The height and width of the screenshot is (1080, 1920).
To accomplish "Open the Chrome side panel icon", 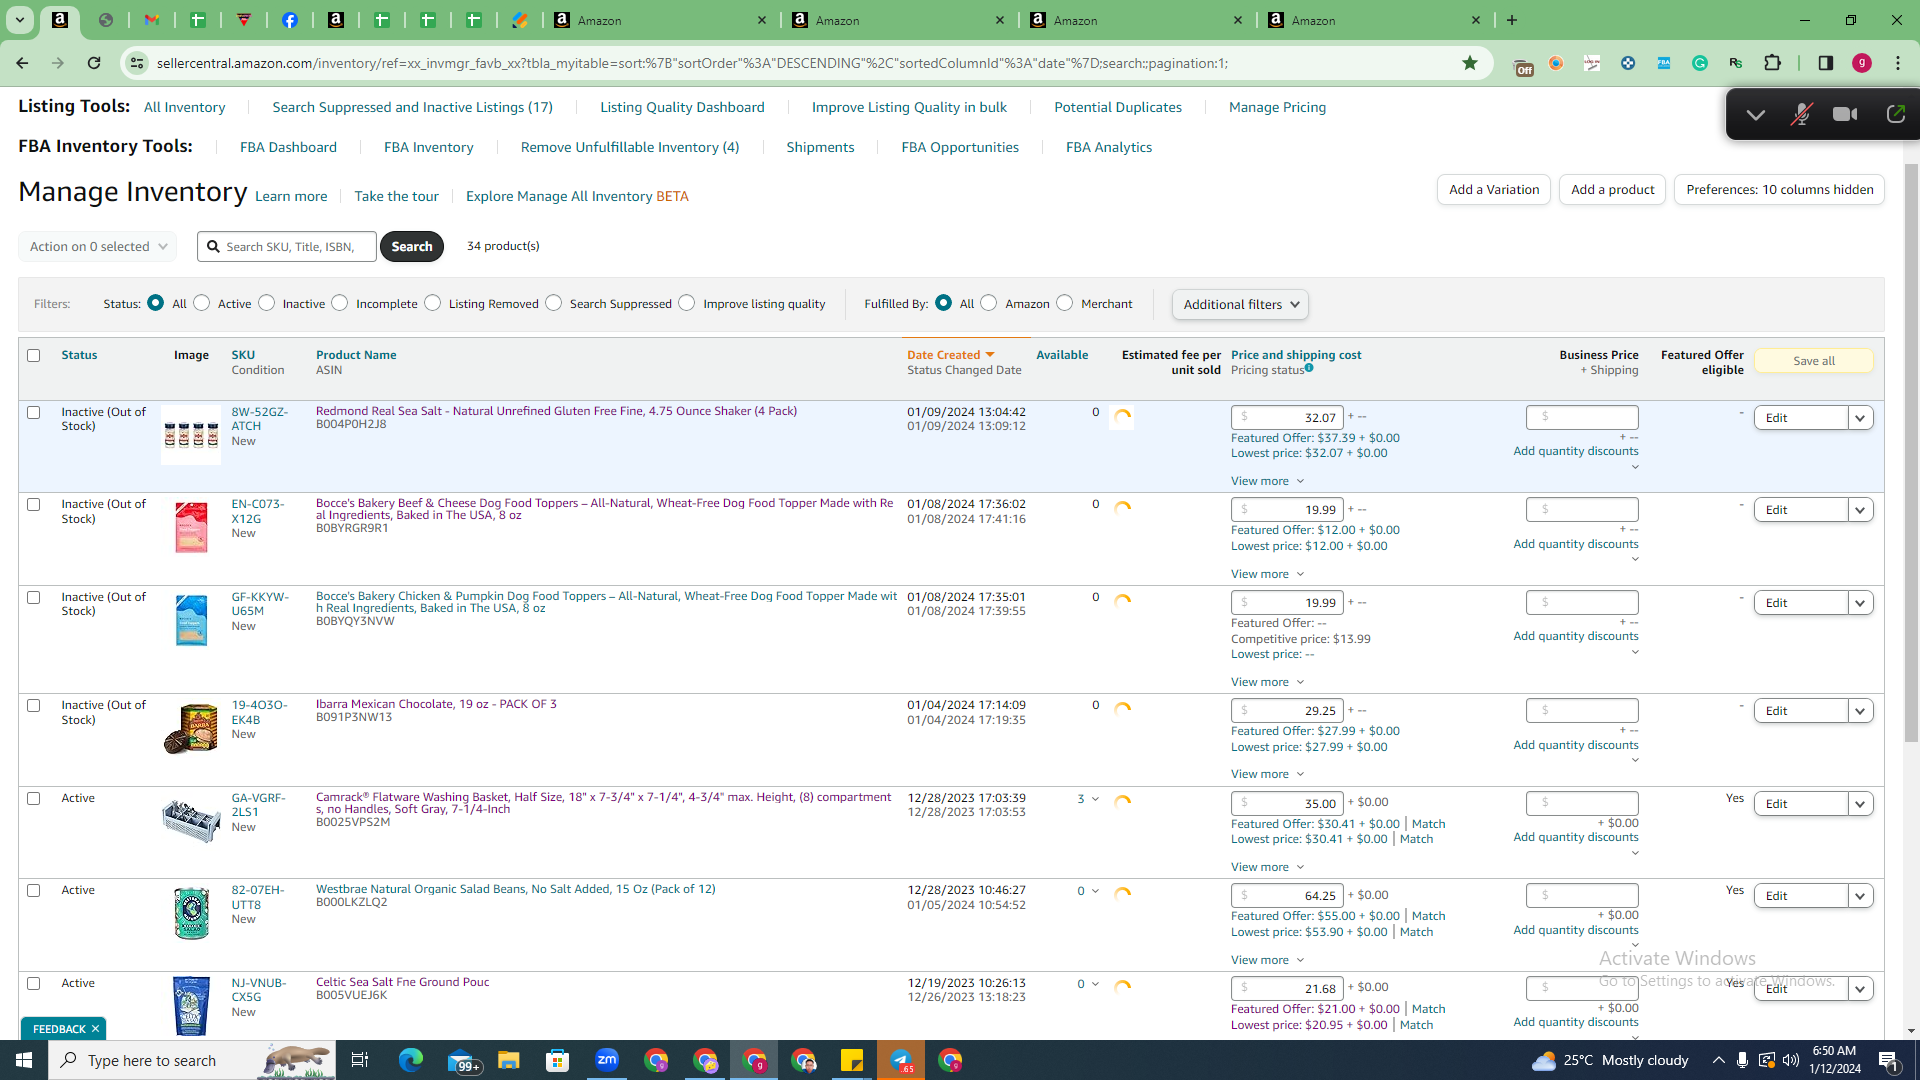I will coord(1826,63).
